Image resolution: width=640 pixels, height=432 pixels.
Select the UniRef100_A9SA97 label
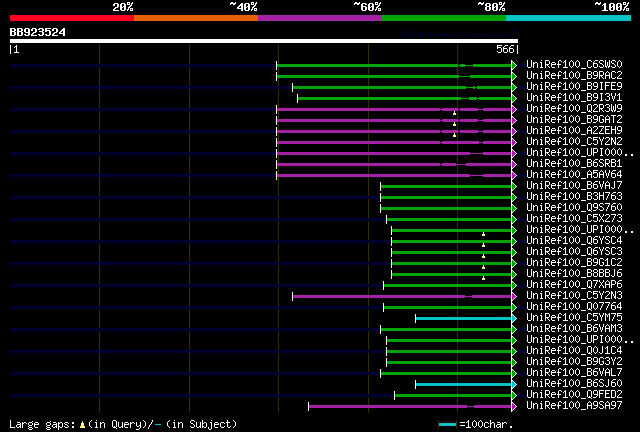point(574,406)
